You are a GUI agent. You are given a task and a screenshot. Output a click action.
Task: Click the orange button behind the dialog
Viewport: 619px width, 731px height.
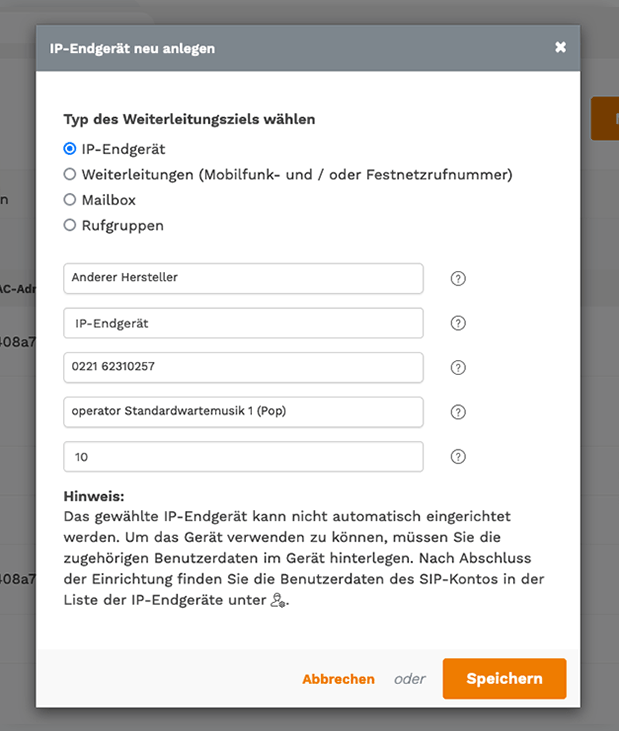605,118
